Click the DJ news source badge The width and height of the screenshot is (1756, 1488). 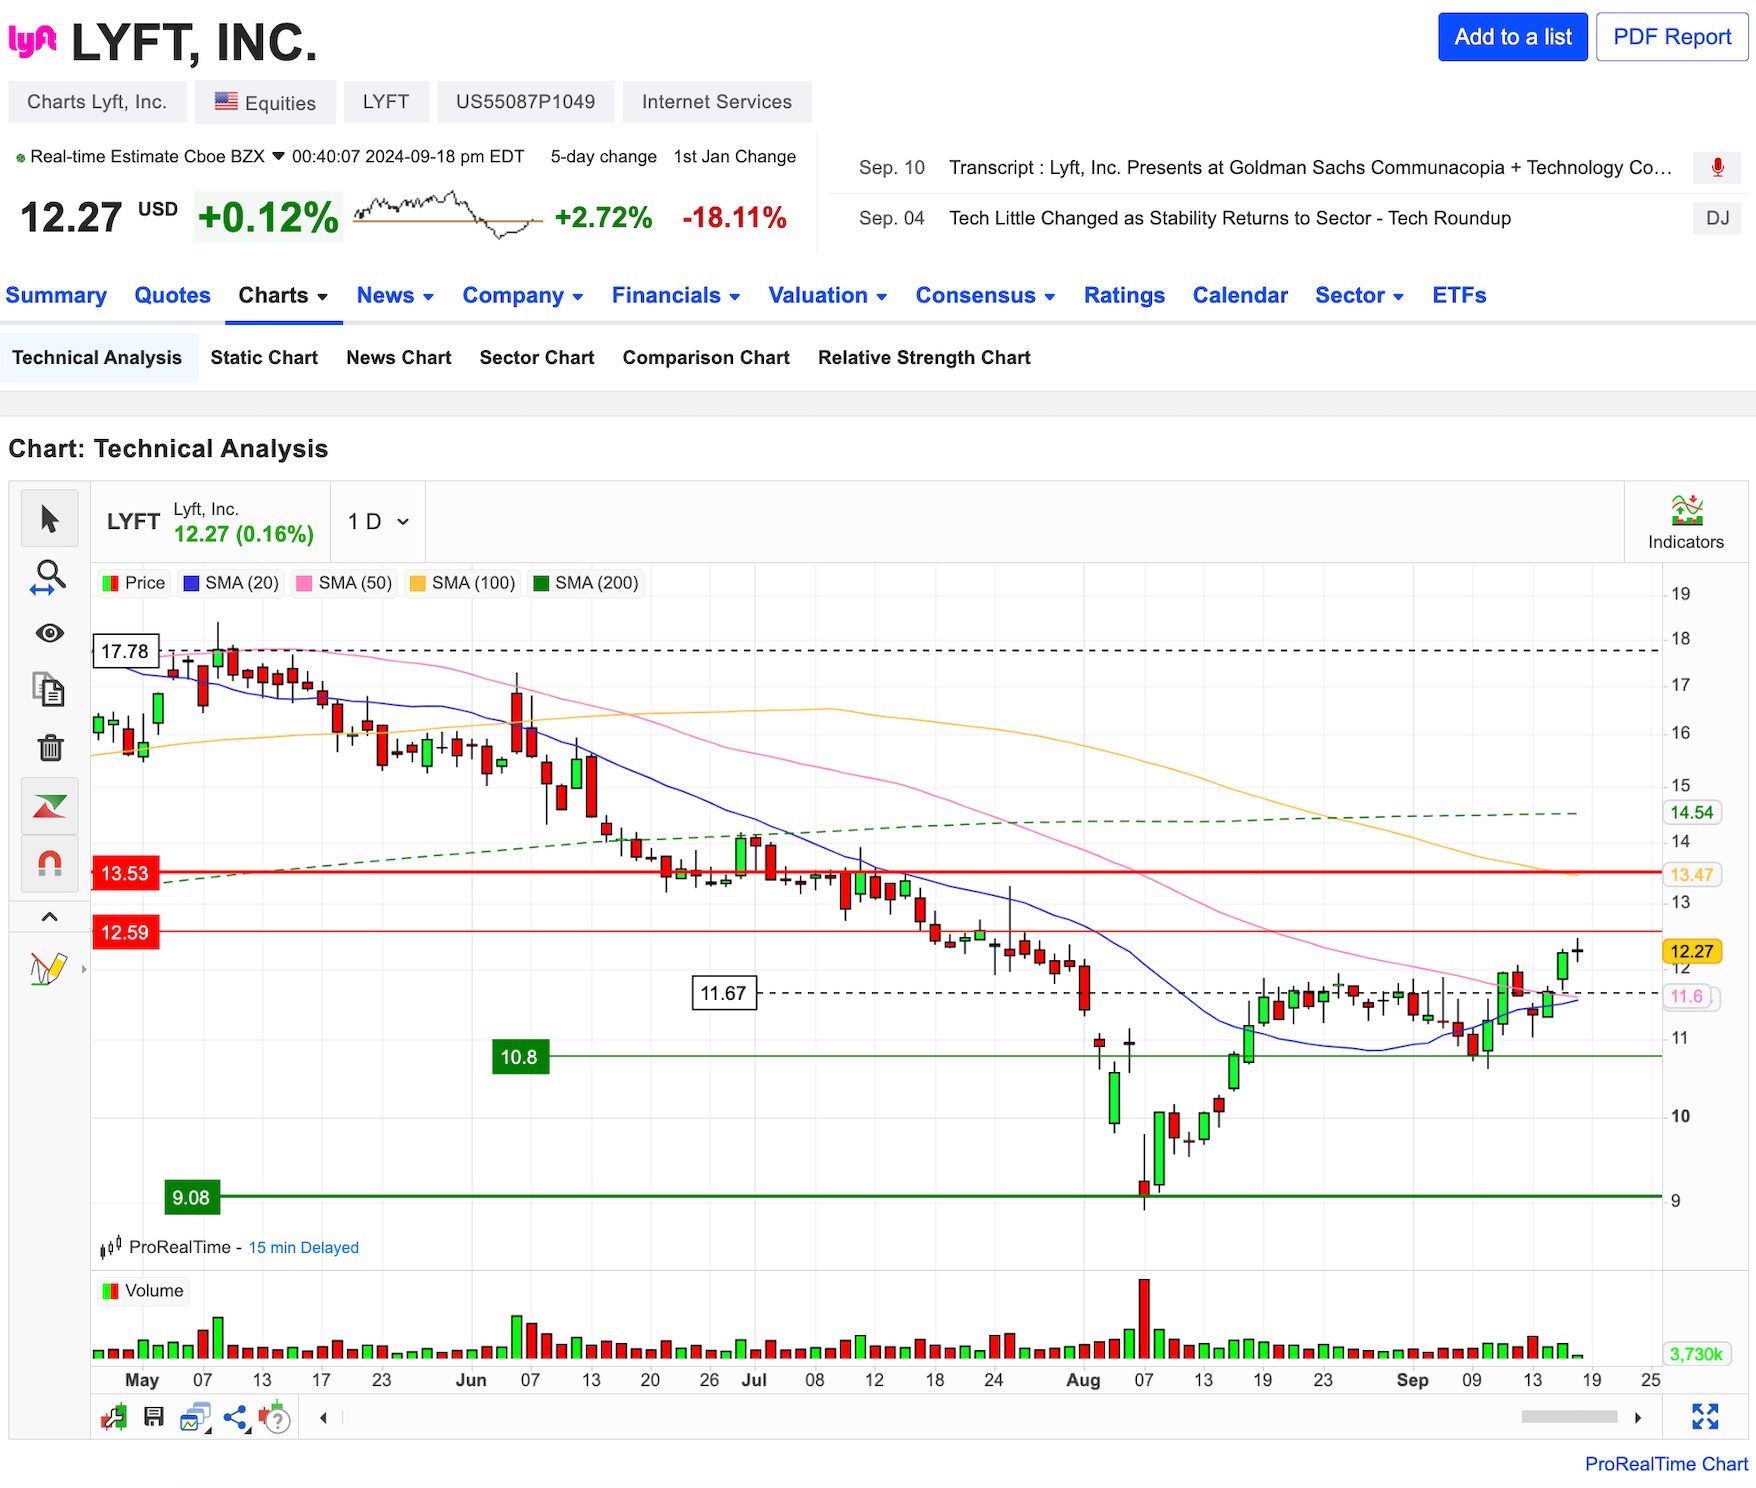click(1717, 218)
